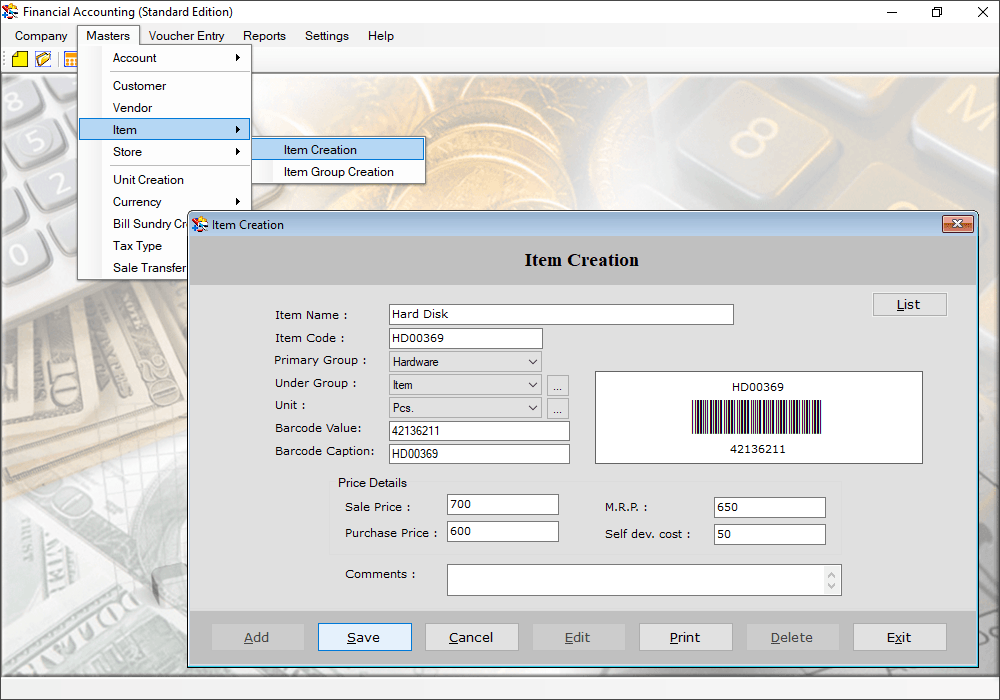Image resolution: width=1000 pixels, height=700 pixels.
Task: Open the Primary Group dropdown
Action: [x=466, y=361]
